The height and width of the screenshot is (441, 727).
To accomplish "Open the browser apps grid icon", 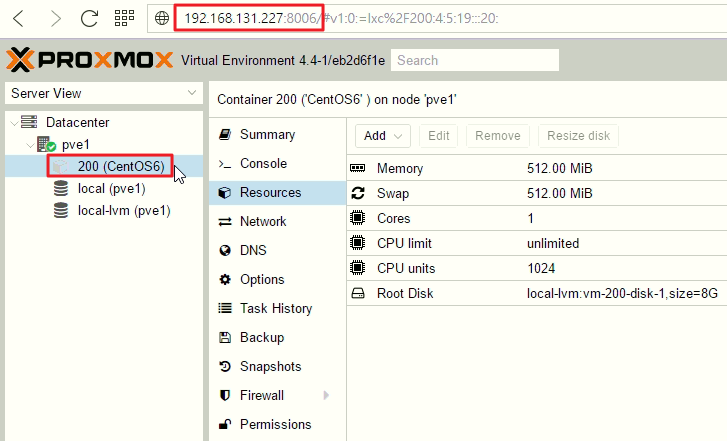I will click(x=124, y=18).
